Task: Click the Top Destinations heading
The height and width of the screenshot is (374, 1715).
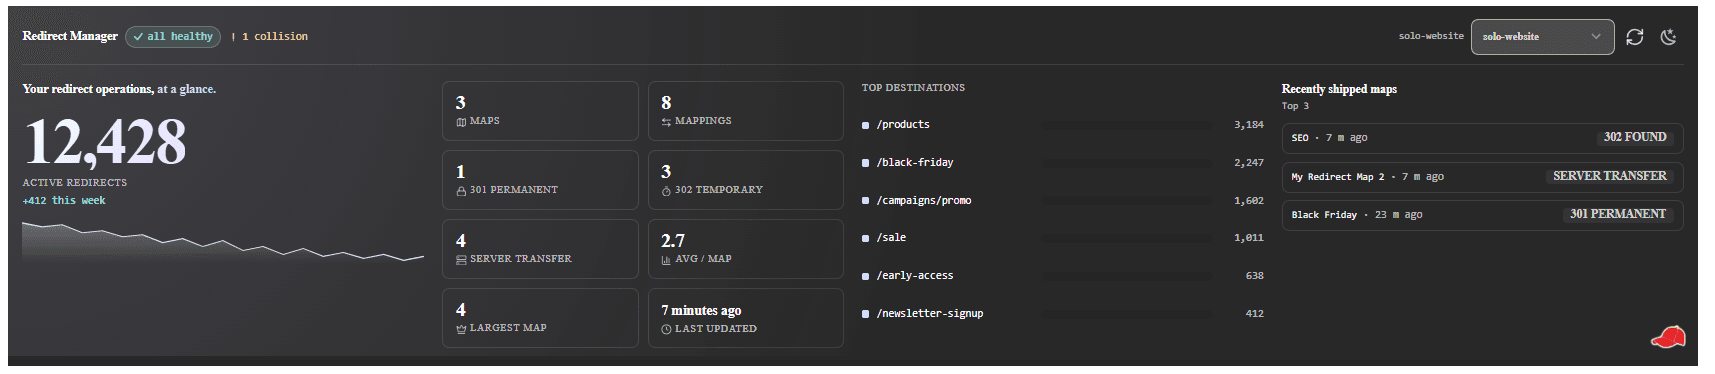Action: click(913, 88)
